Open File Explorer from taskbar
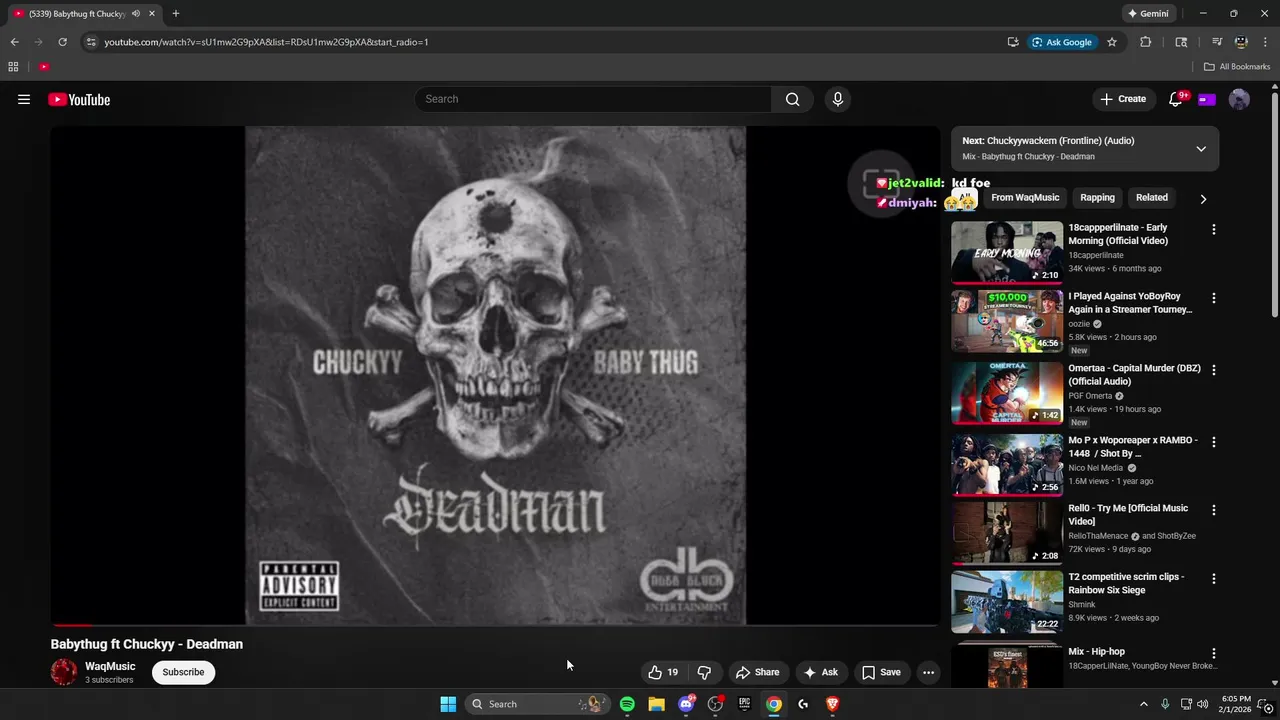 [x=656, y=704]
